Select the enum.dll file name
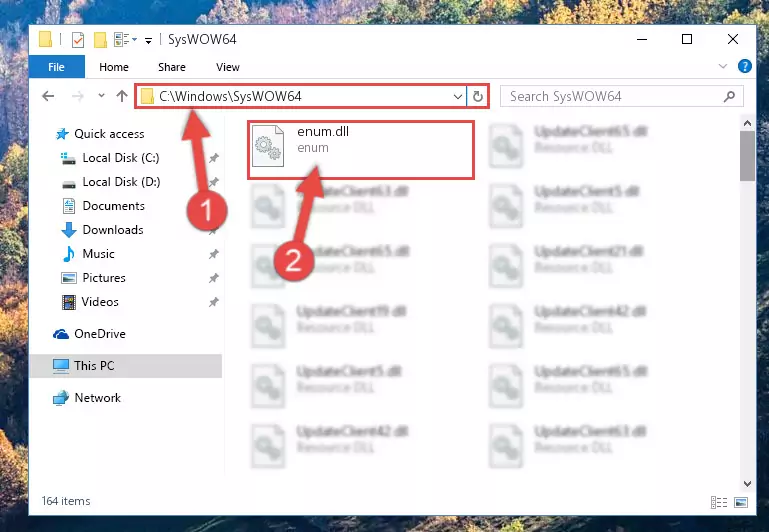 pos(323,131)
